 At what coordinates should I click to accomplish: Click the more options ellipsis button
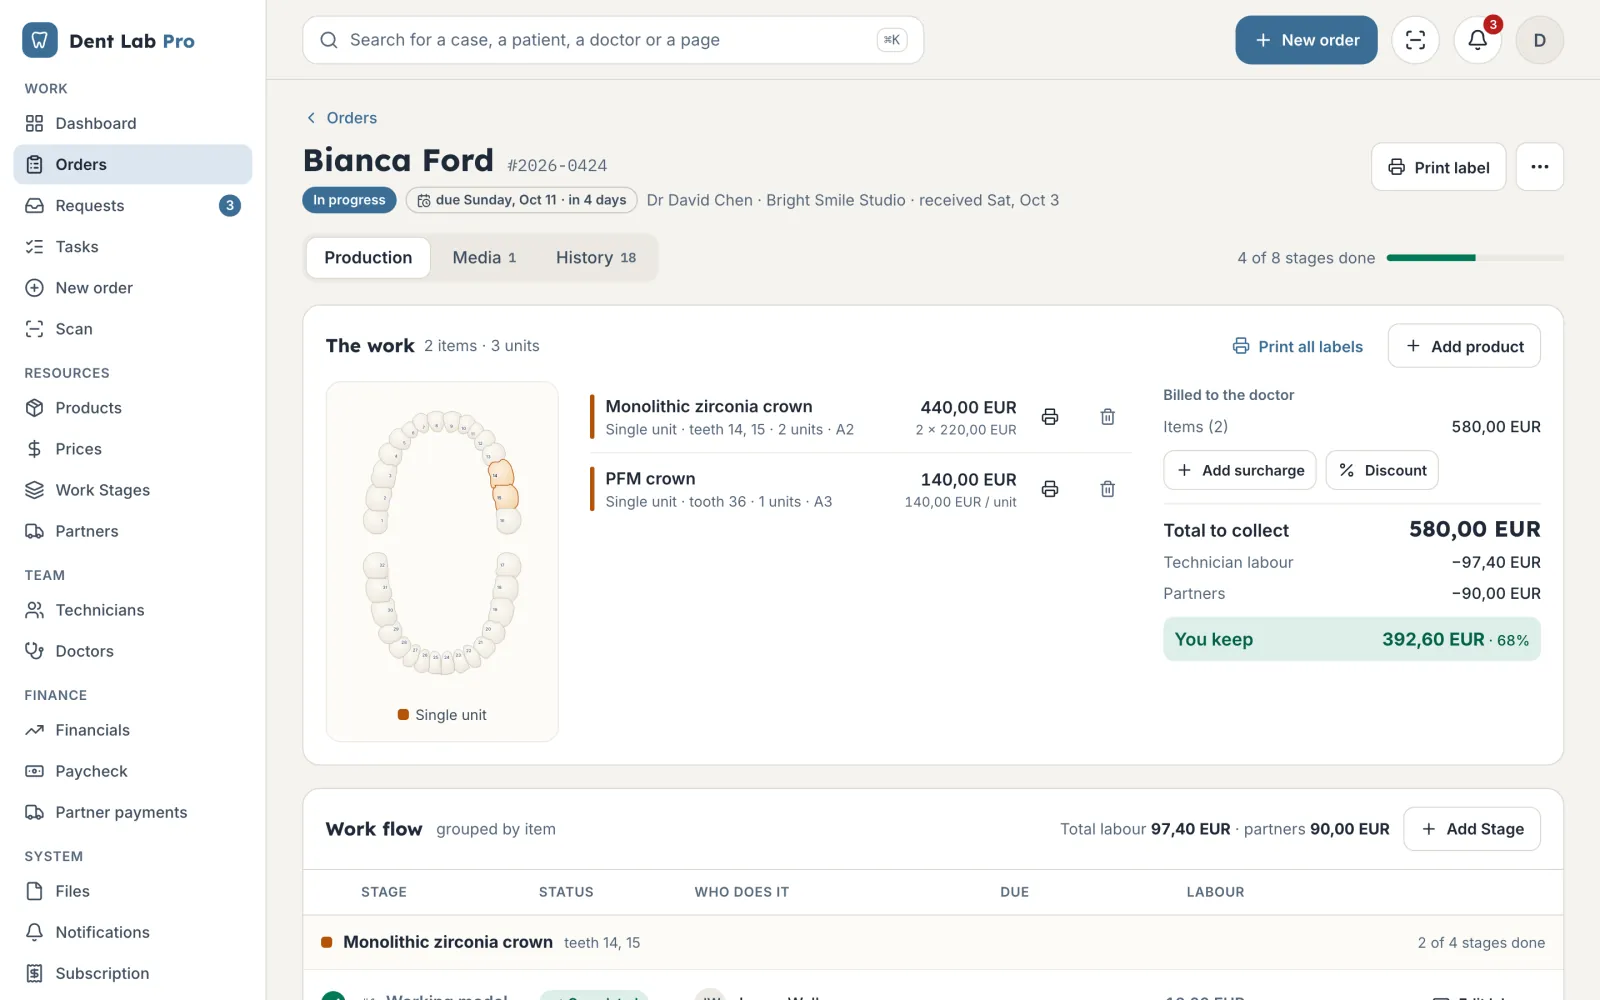(x=1539, y=167)
